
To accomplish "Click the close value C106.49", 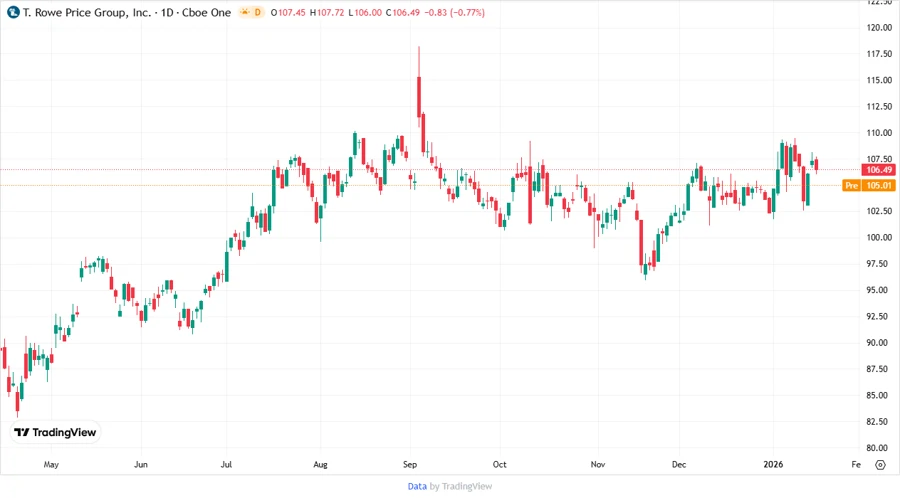I will [x=403, y=12].
